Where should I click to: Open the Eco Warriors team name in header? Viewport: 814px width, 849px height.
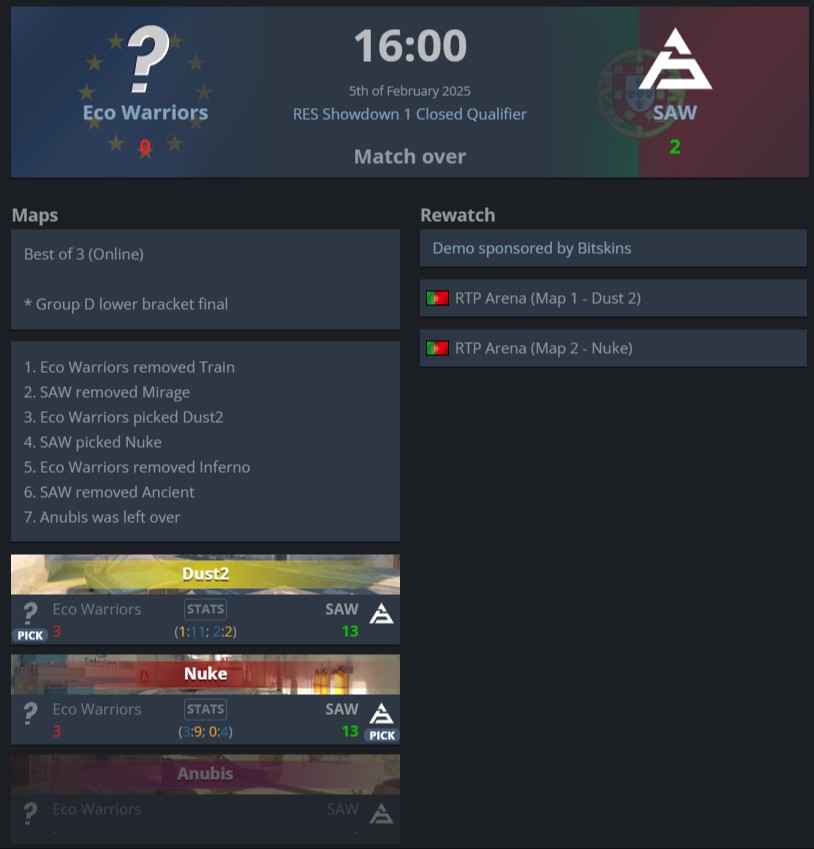tap(145, 113)
